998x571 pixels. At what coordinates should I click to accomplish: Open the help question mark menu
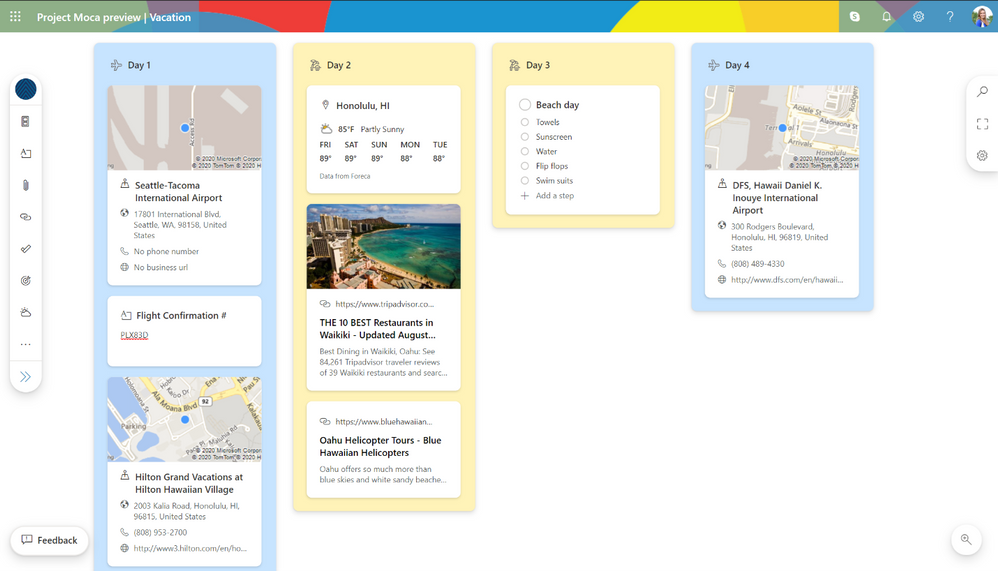click(950, 17)
